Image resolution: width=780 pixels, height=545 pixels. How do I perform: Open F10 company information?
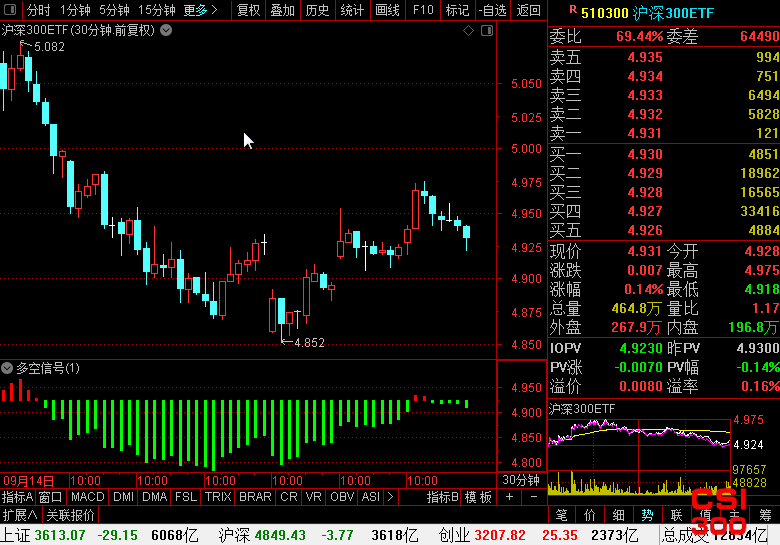tap(423, 10)
